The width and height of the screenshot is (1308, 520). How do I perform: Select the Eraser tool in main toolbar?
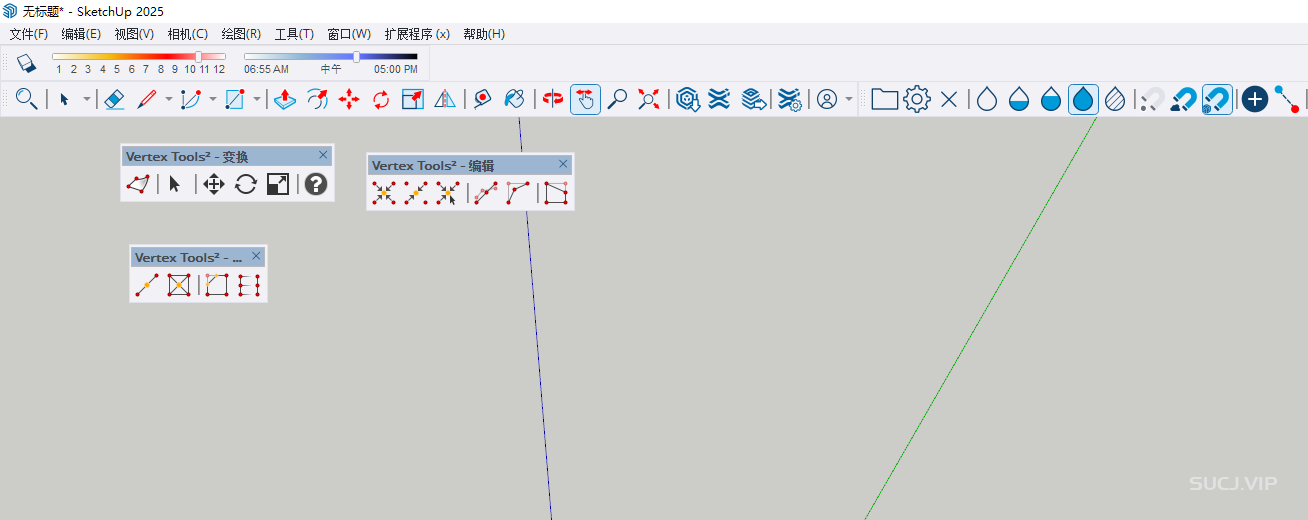pos(114,99)
